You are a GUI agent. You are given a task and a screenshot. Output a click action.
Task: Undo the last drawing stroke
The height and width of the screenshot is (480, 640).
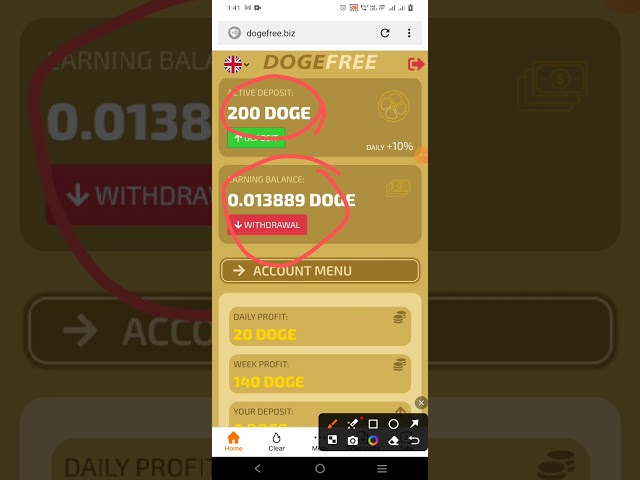[414, 440]
